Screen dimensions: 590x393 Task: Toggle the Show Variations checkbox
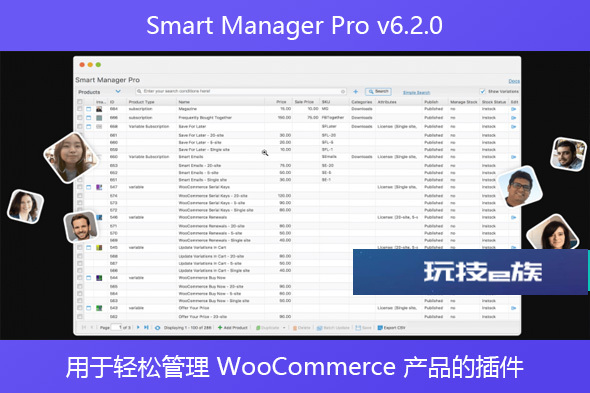[x=482, y=91]
